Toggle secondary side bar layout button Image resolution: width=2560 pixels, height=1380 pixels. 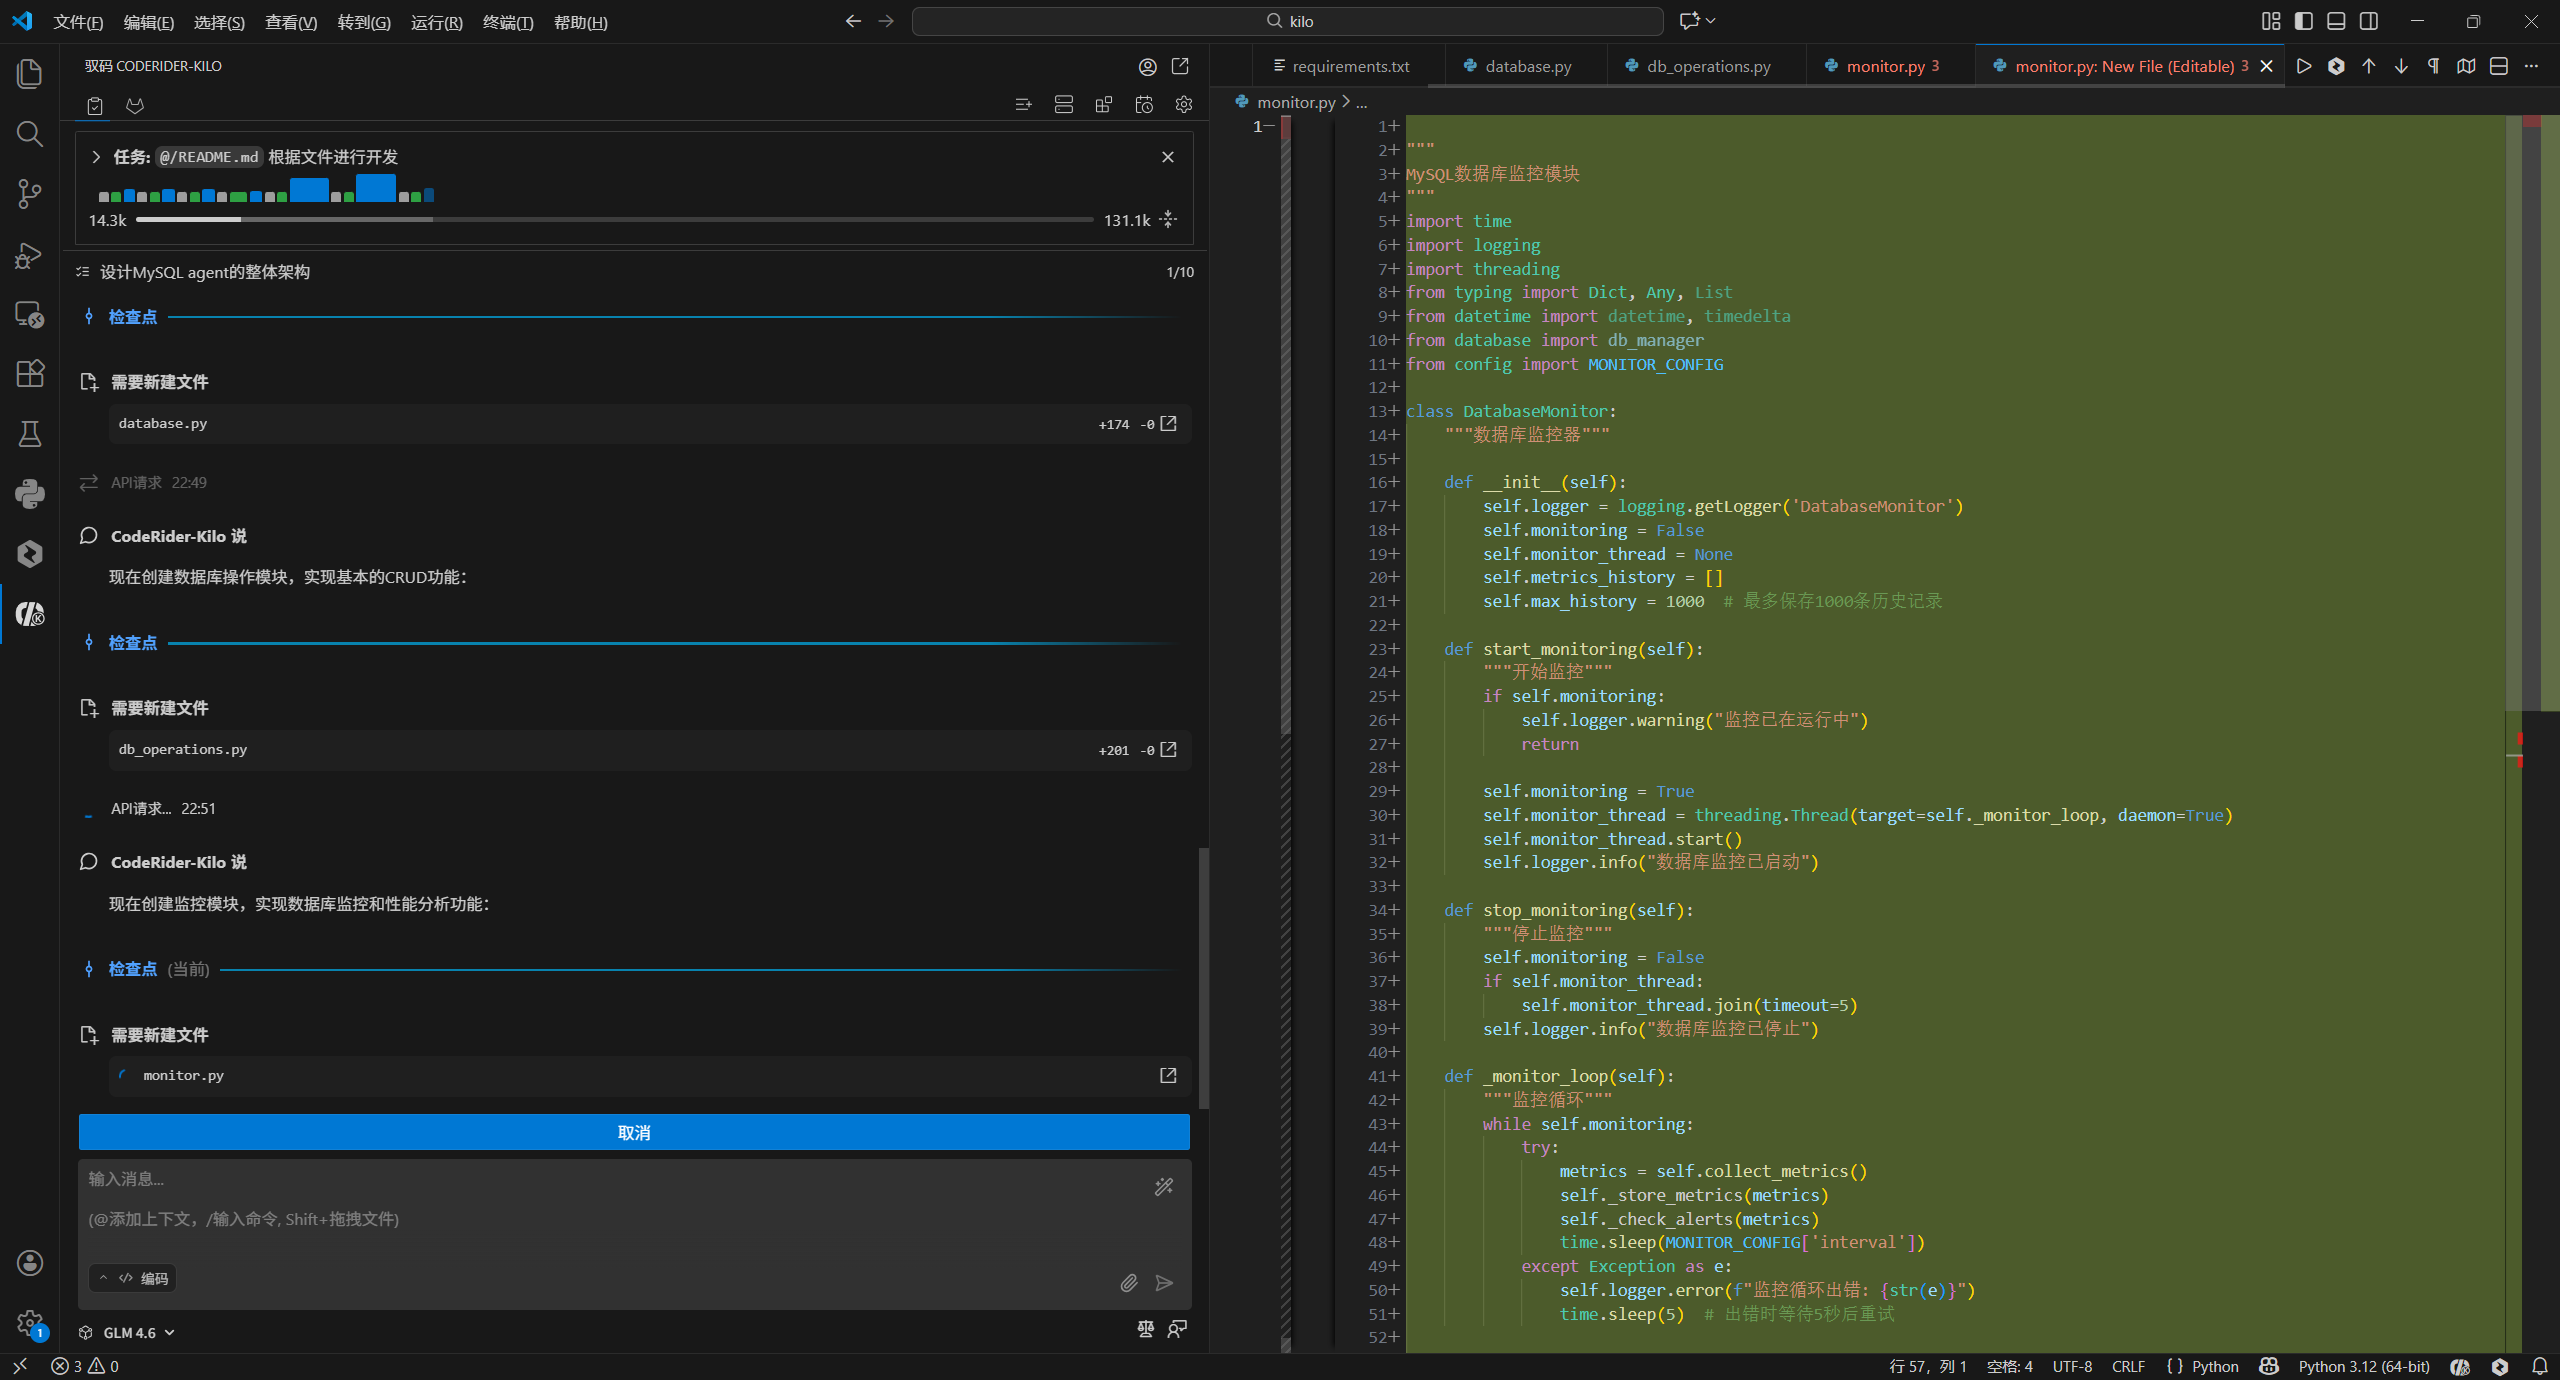[2369, 21]
